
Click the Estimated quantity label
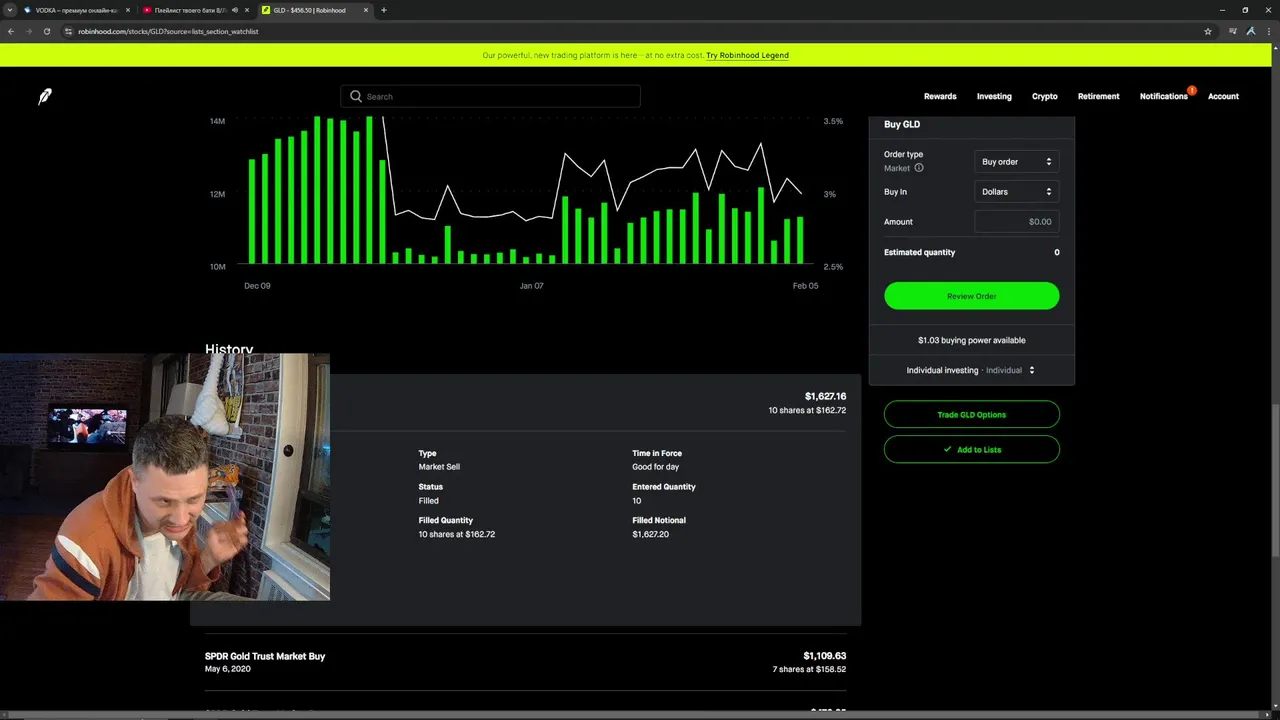(x=919, y=252)
